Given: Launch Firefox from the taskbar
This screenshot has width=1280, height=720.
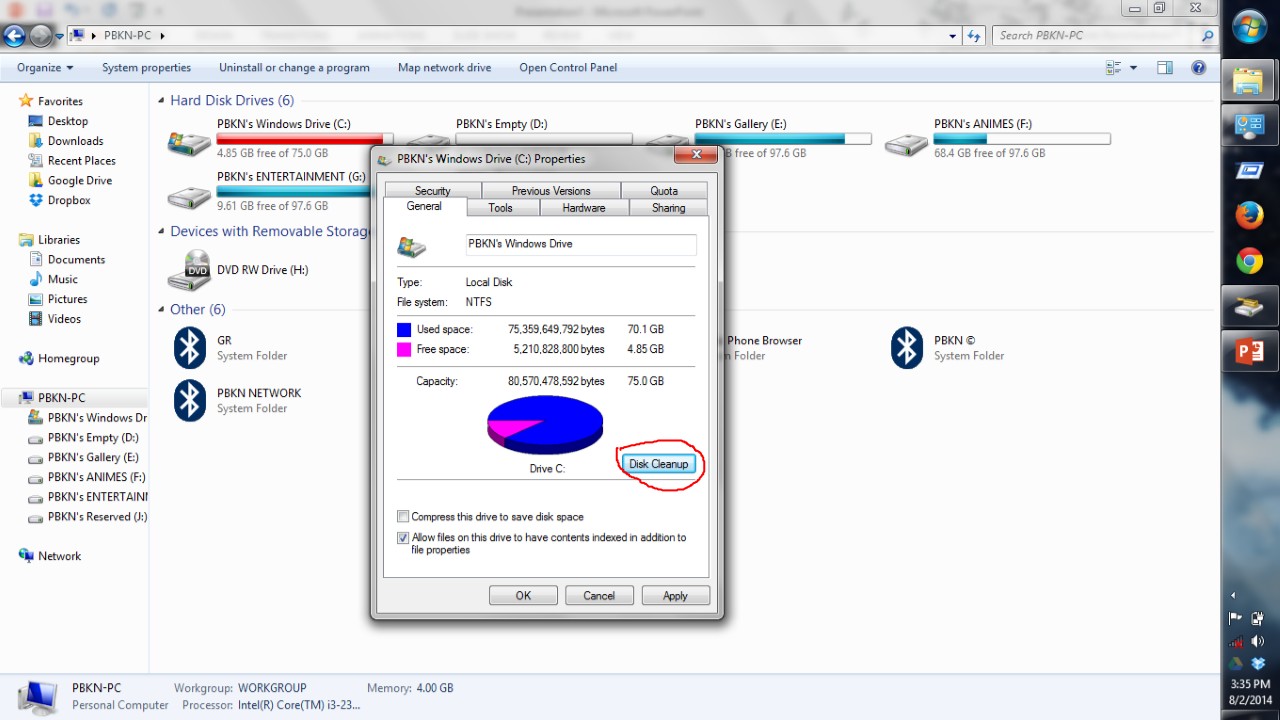Looking at the screenshot, I should 1249,215.
